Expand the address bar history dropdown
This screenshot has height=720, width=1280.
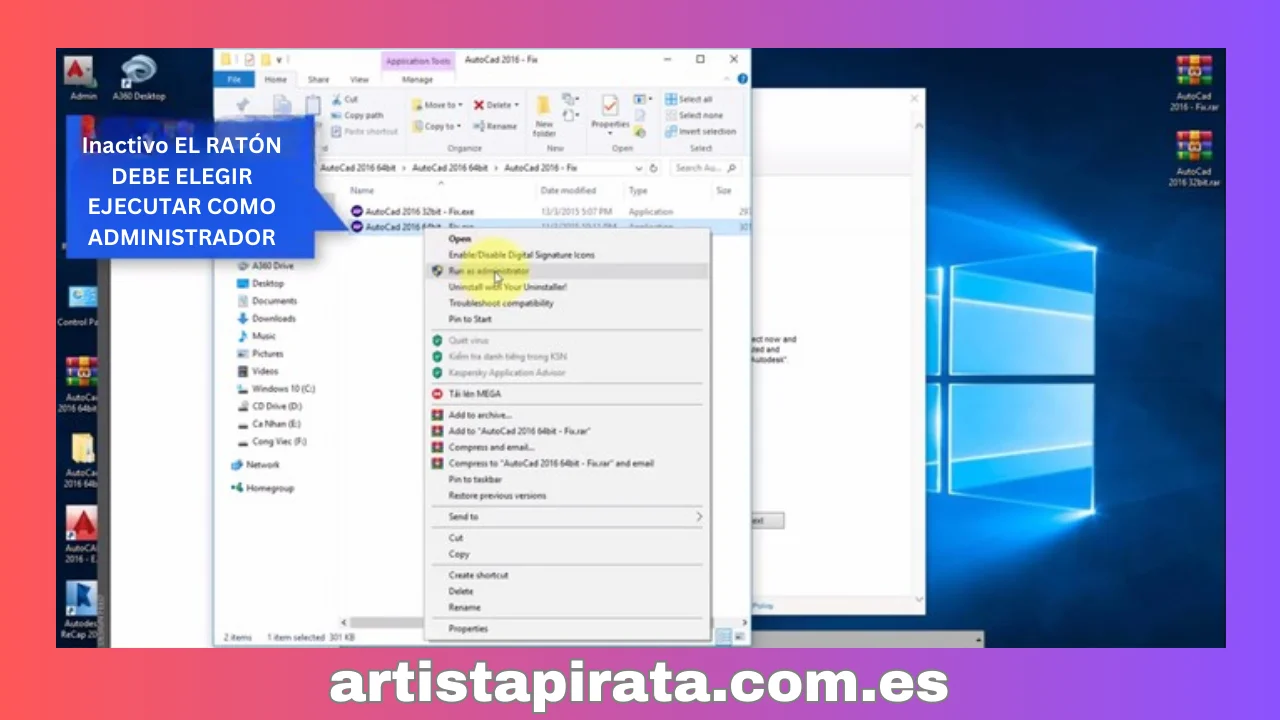point(638,168)
